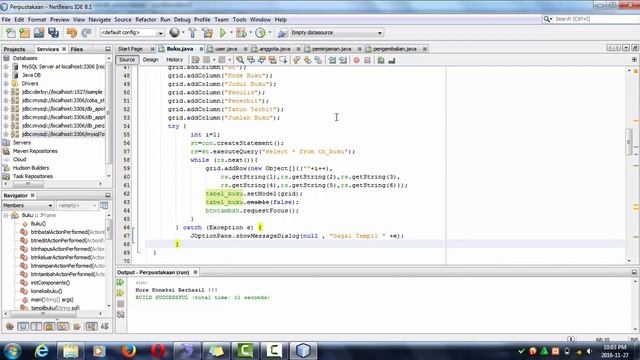Click the Build Project hammer icon
640x360 pixels.
(193, 33)
